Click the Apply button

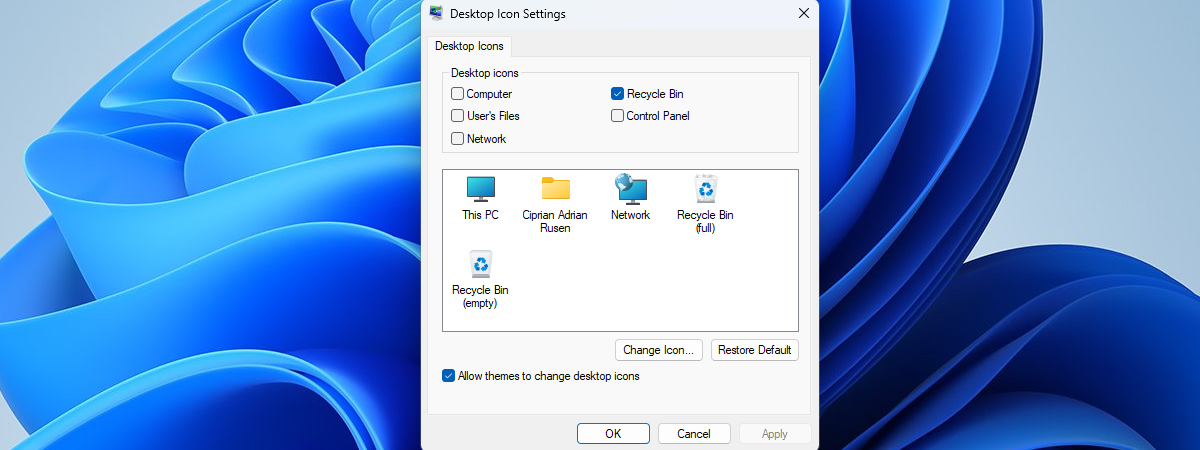pos(775,434)
